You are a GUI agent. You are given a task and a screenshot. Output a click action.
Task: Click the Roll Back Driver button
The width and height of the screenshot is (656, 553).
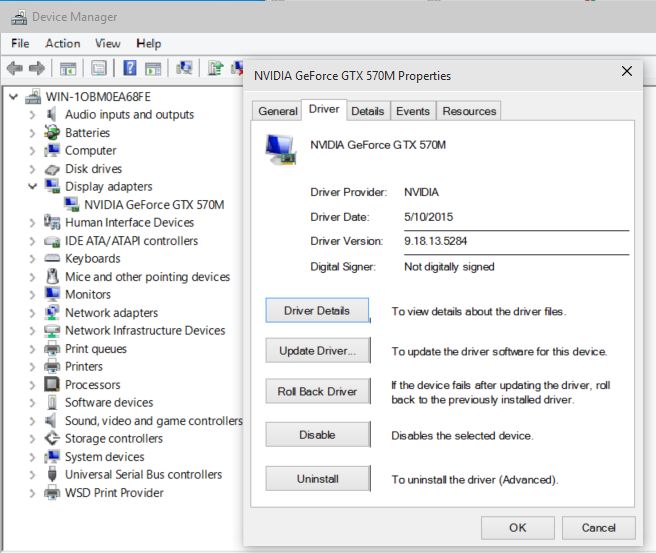(x=318, y=392)
